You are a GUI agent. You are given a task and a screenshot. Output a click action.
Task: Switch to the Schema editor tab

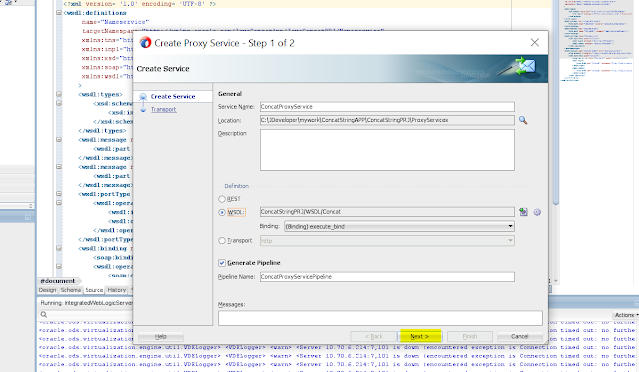point(71,290)
